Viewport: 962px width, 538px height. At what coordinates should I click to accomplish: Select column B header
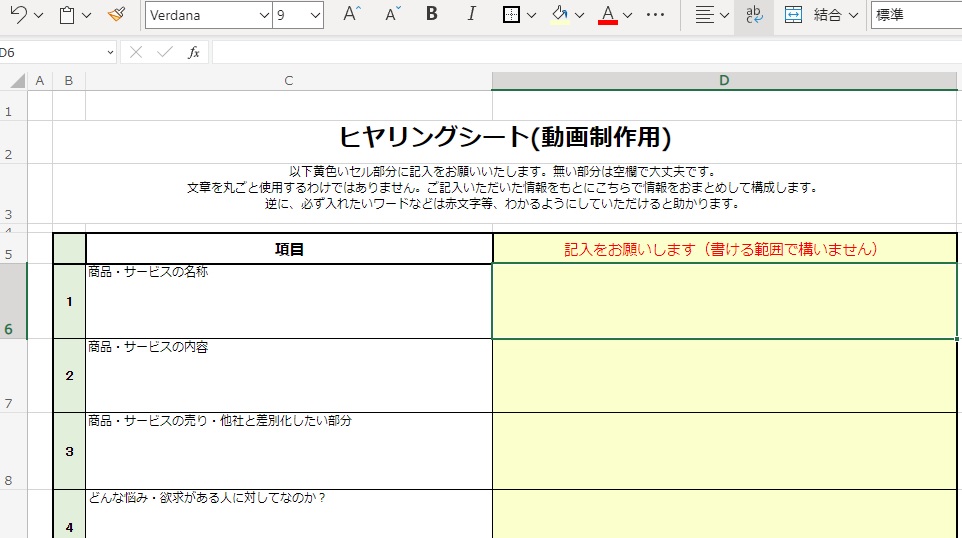tap(69, 80)
